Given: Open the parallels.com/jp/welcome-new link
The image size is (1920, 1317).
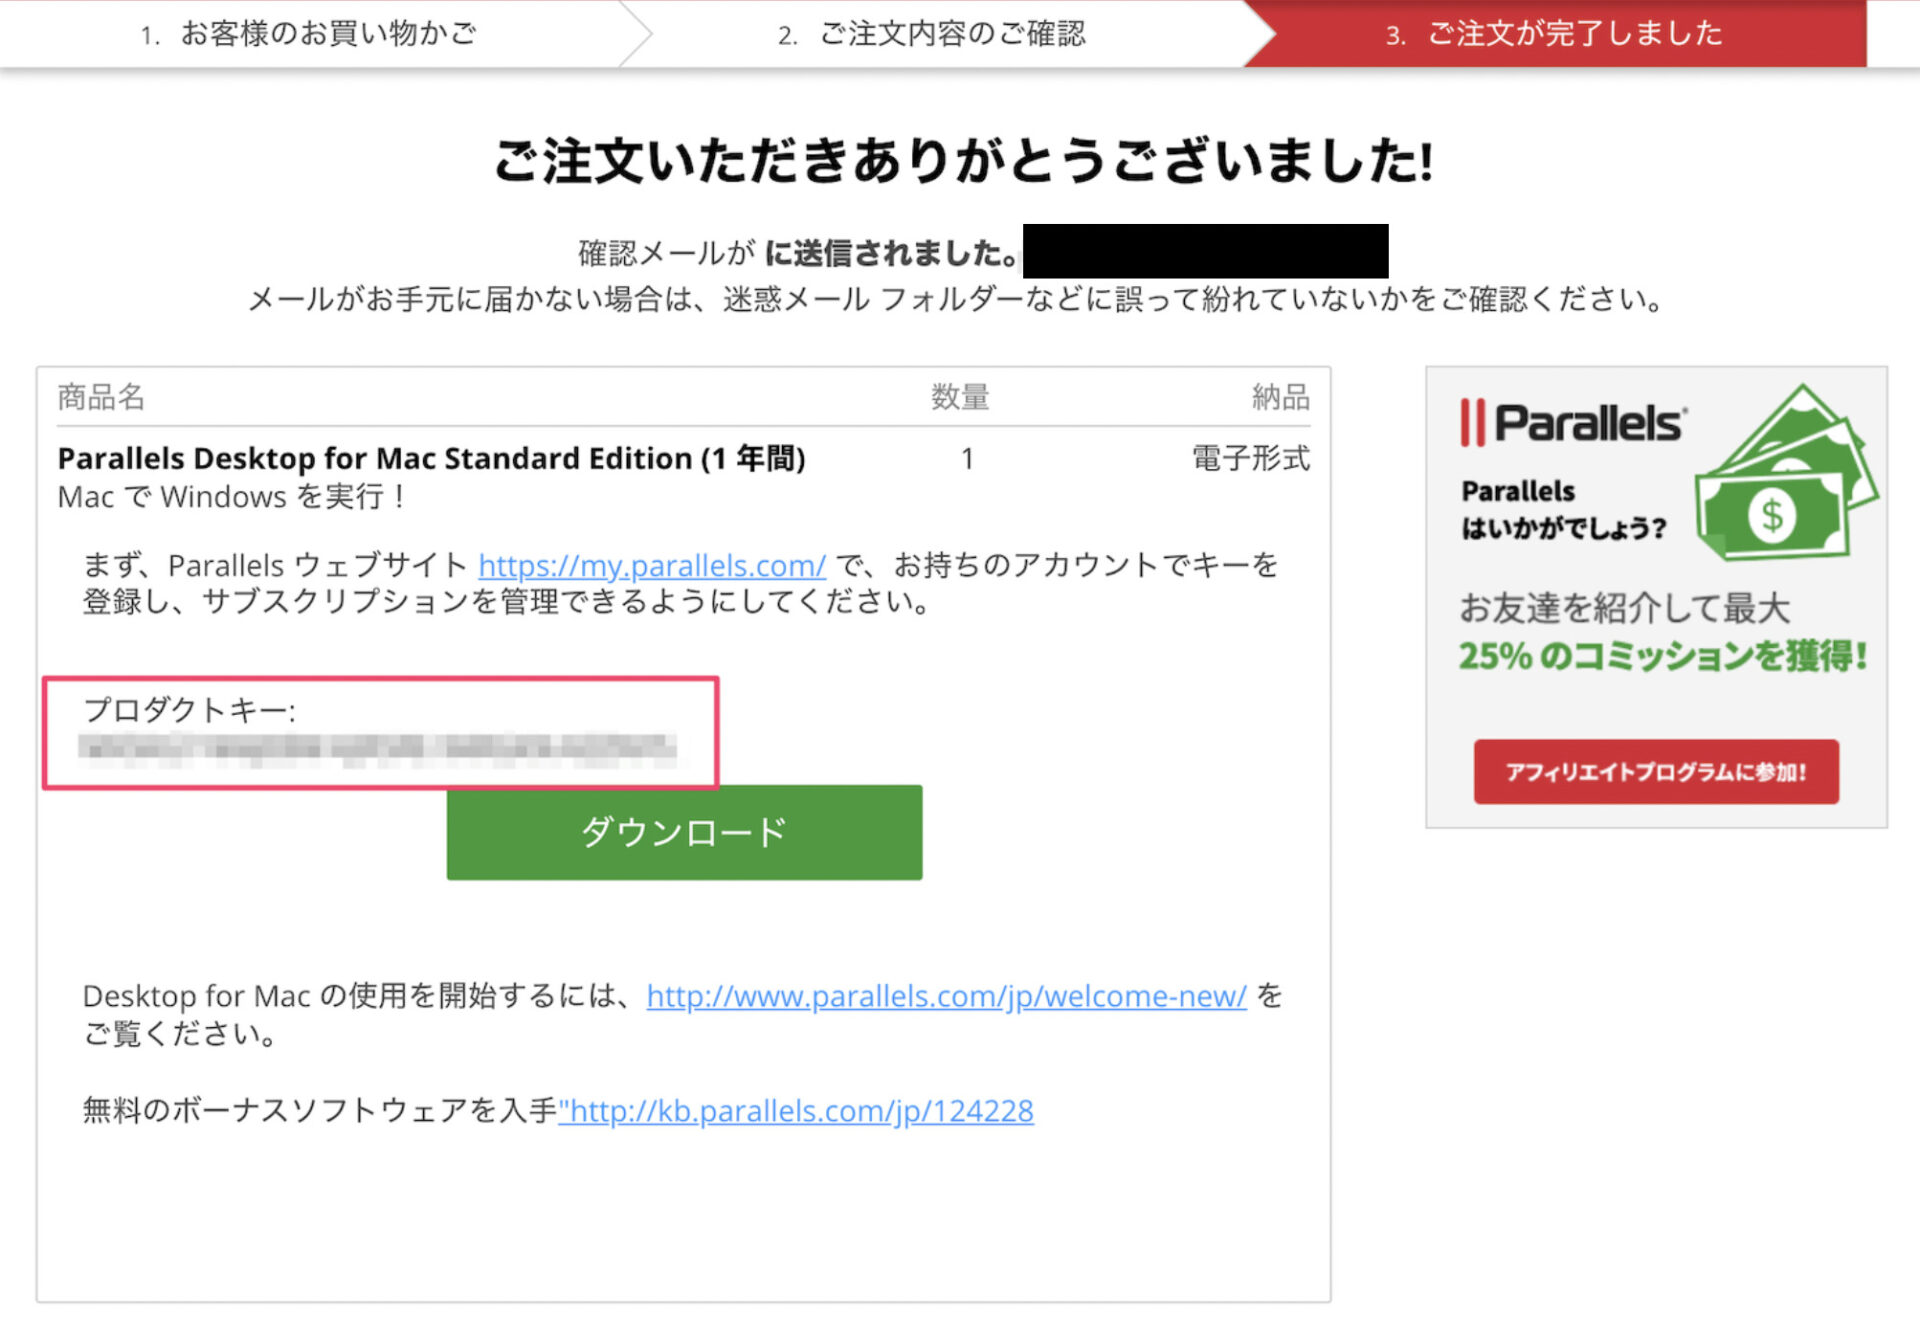Looking at the screenshot, I should (x=946, y=996).
